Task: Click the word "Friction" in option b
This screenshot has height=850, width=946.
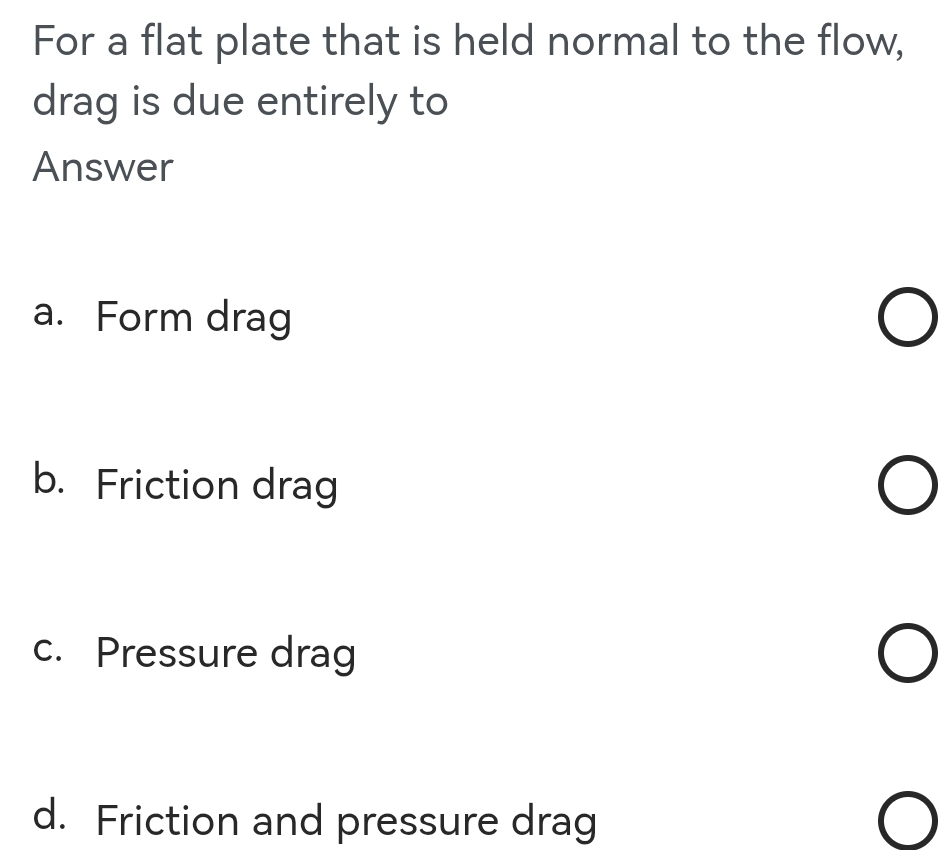Action: tap(167, 486)
